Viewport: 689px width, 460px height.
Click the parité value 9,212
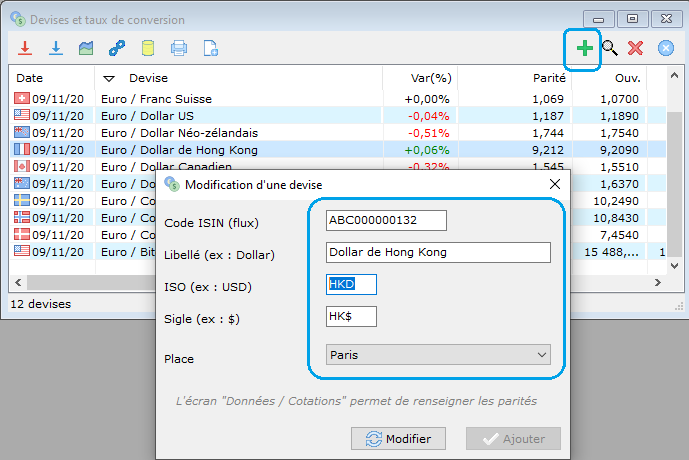point(548,150)
